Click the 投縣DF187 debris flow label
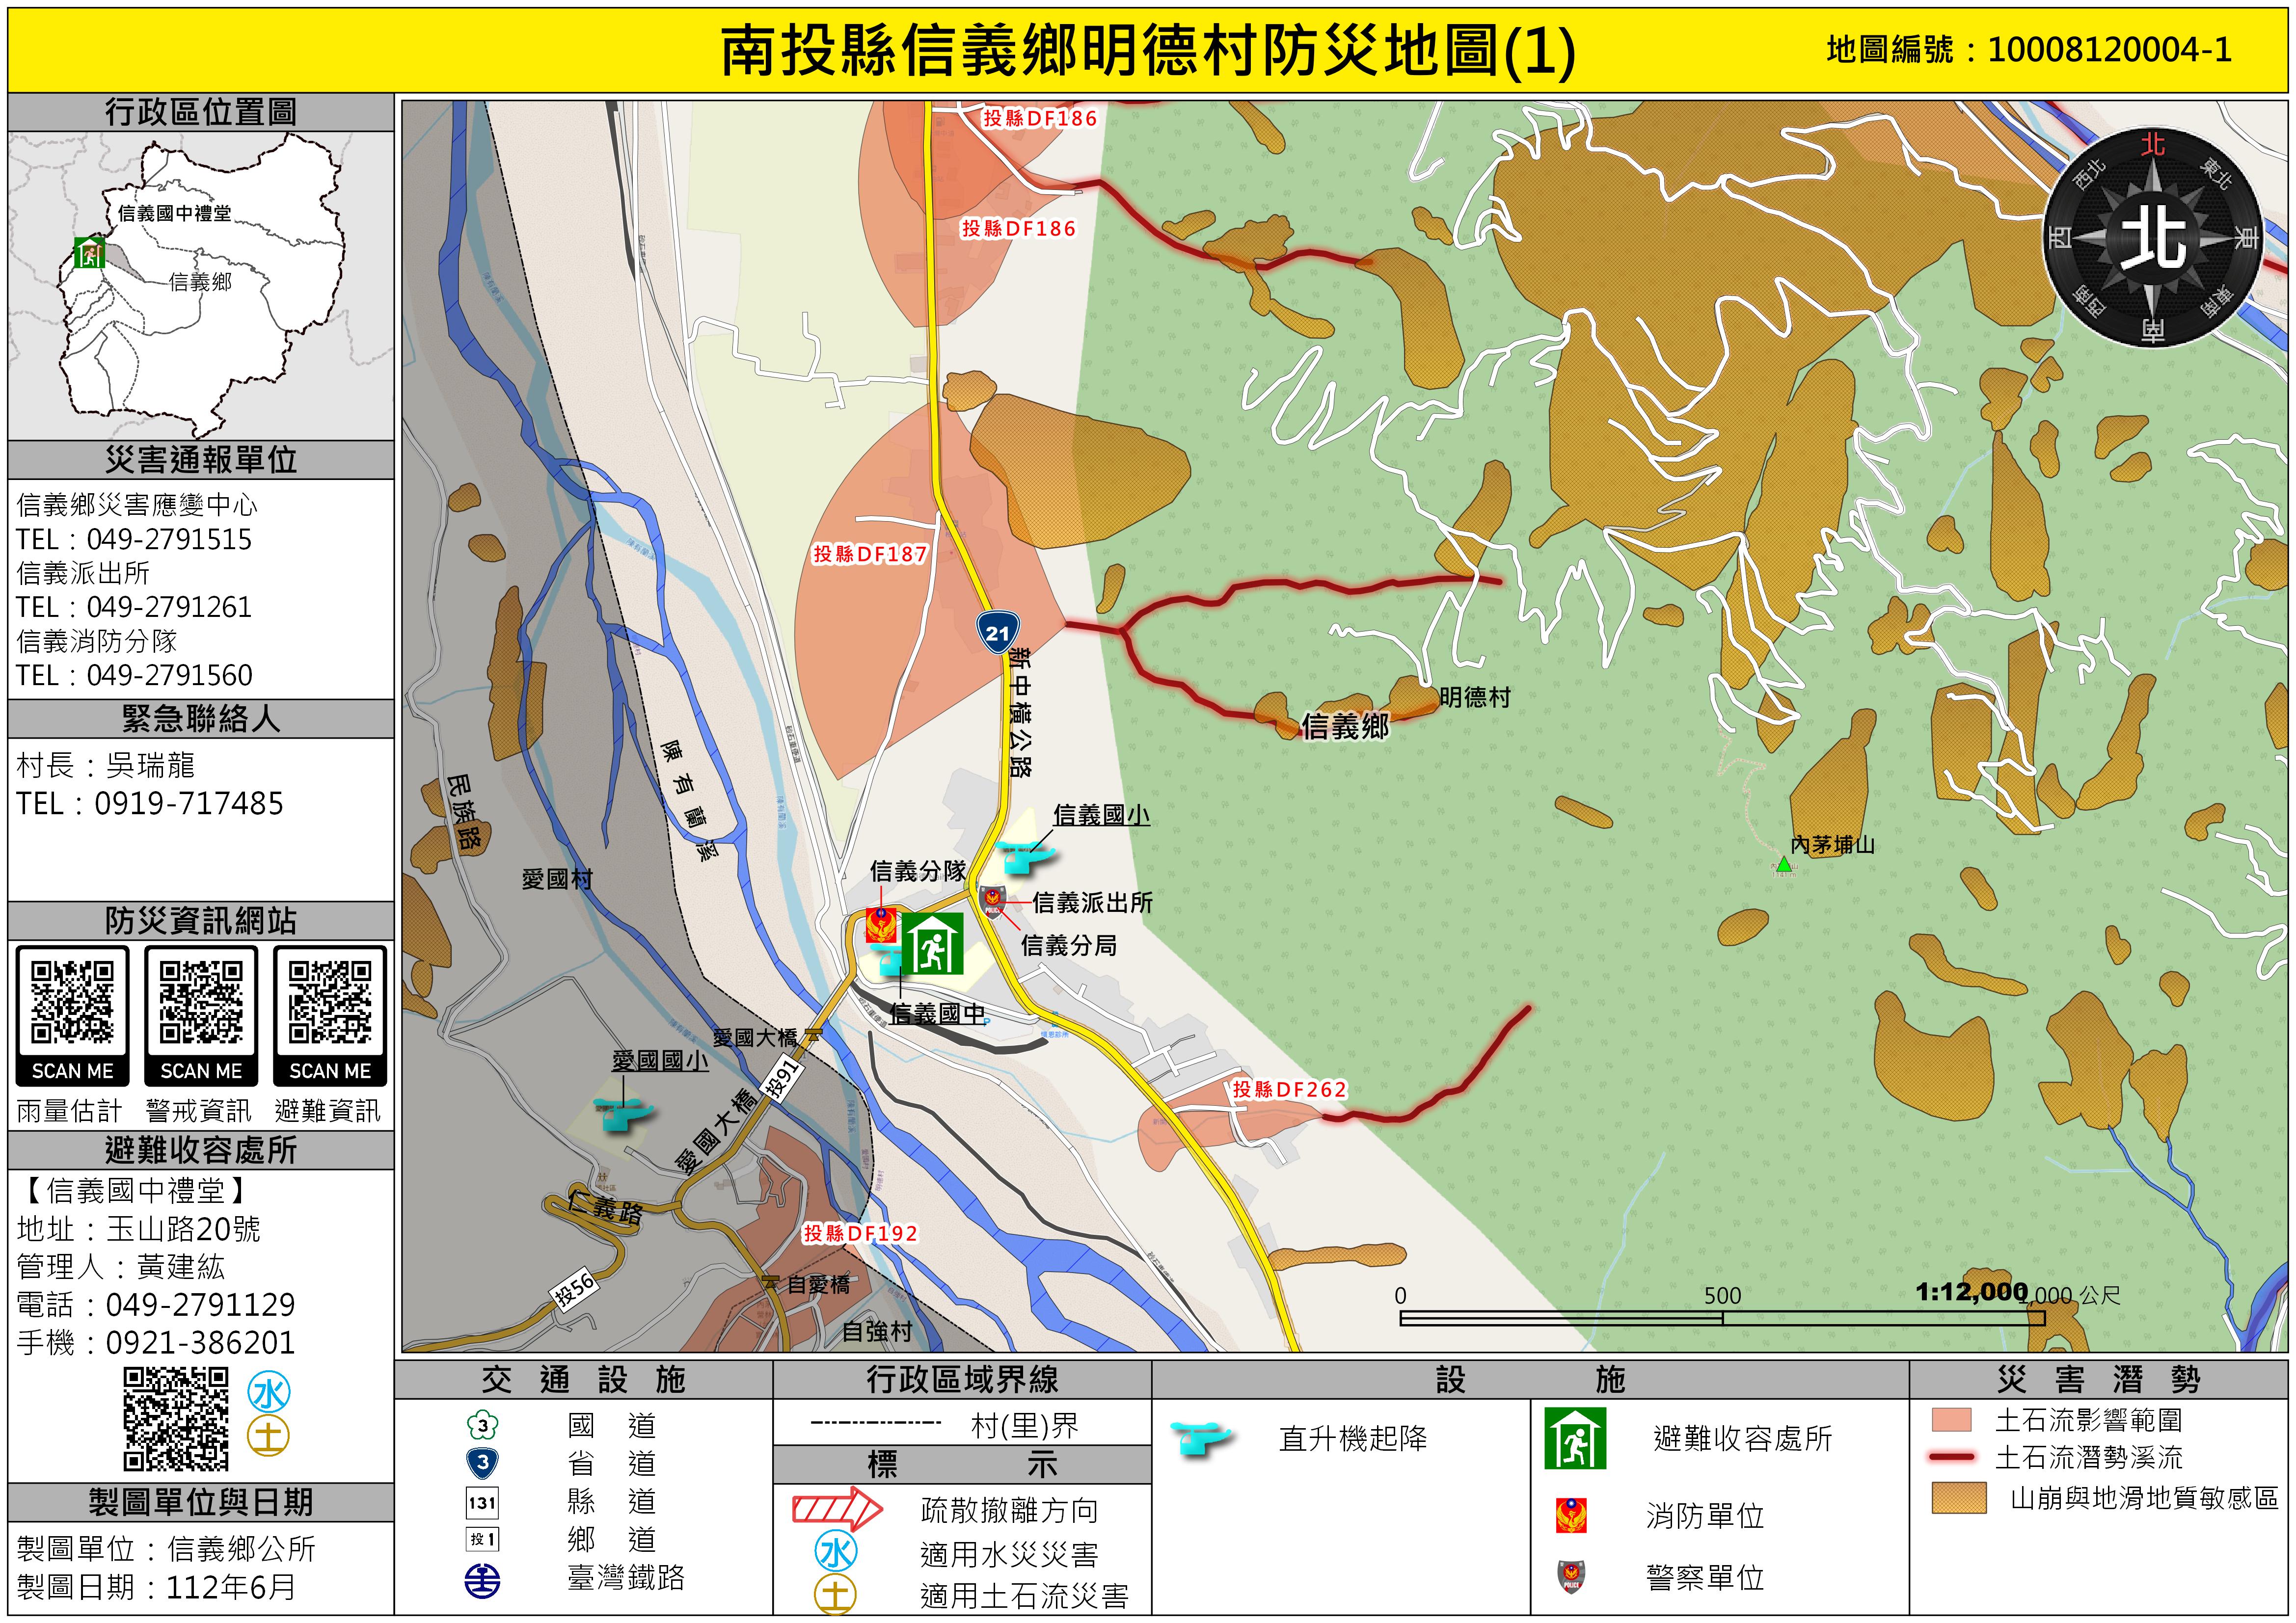 click(x=870, y=553)
